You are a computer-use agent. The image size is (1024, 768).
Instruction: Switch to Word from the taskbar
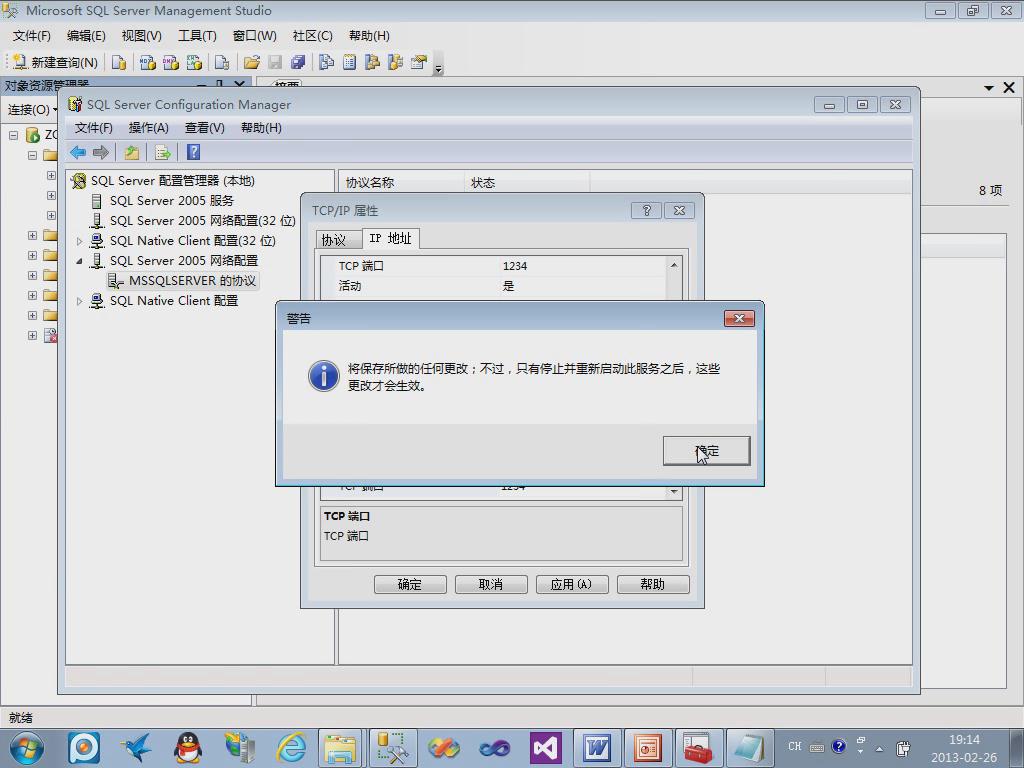tap(597, 748)
